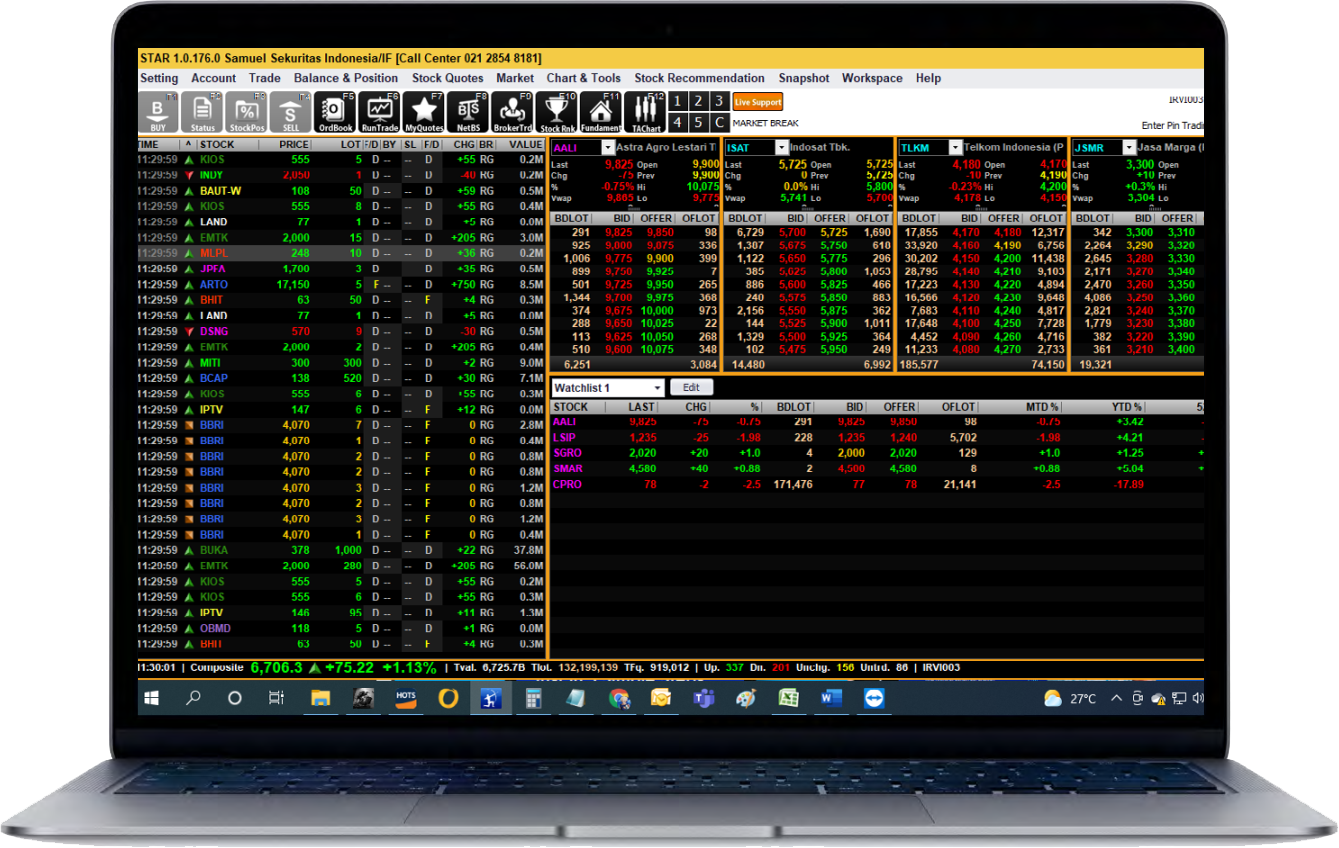
Task: Expand the TLKM stock code dropdown
Action: [x=956, y=148]
